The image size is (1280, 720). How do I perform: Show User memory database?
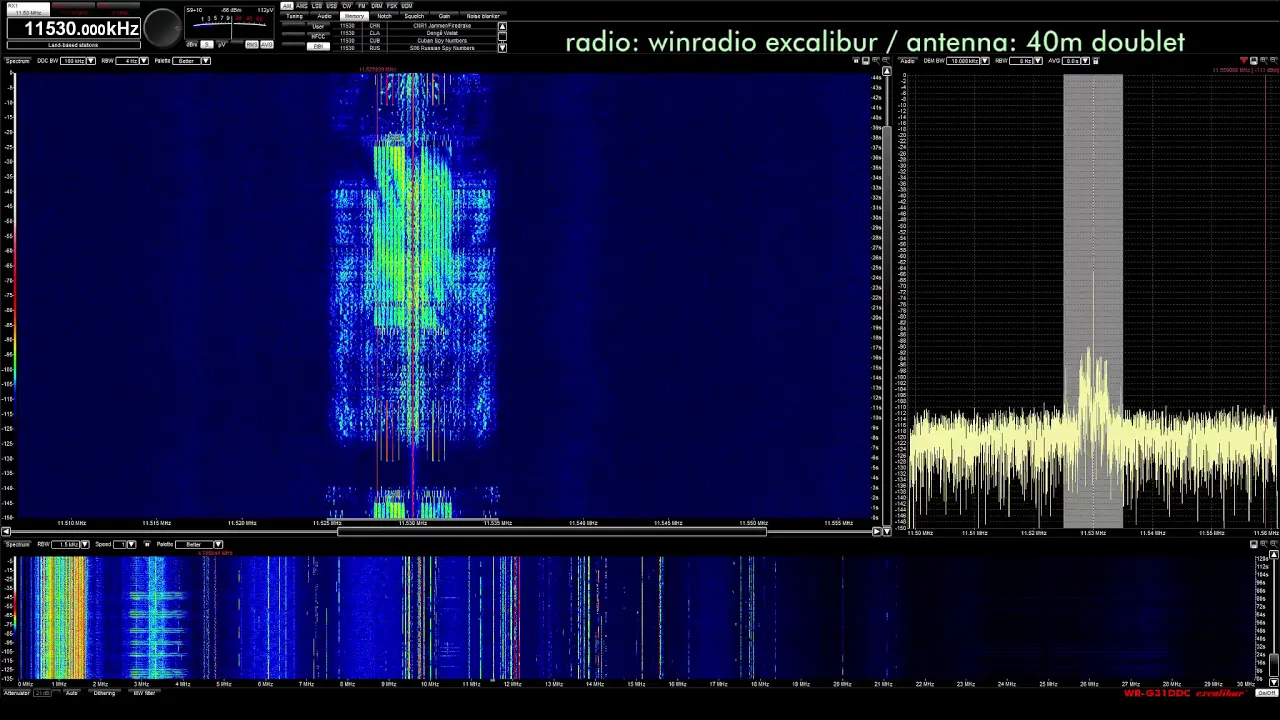click(318, 27)
